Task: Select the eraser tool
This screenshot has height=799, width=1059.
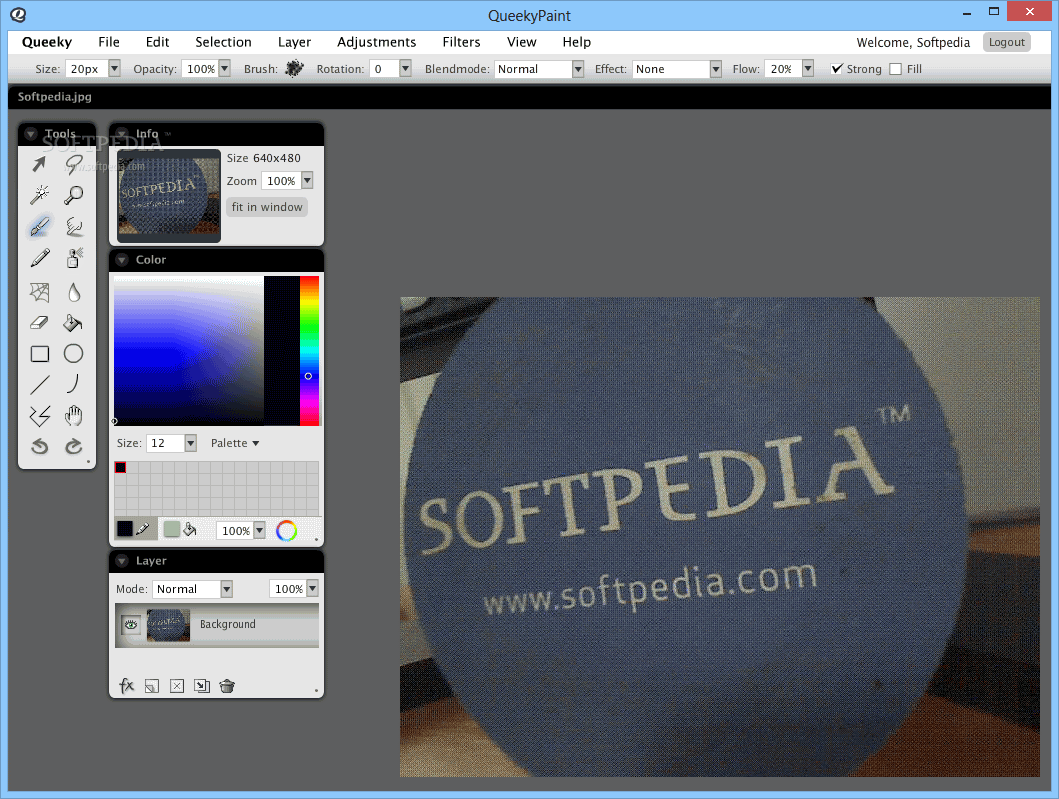Action: (x=39, y=323)
